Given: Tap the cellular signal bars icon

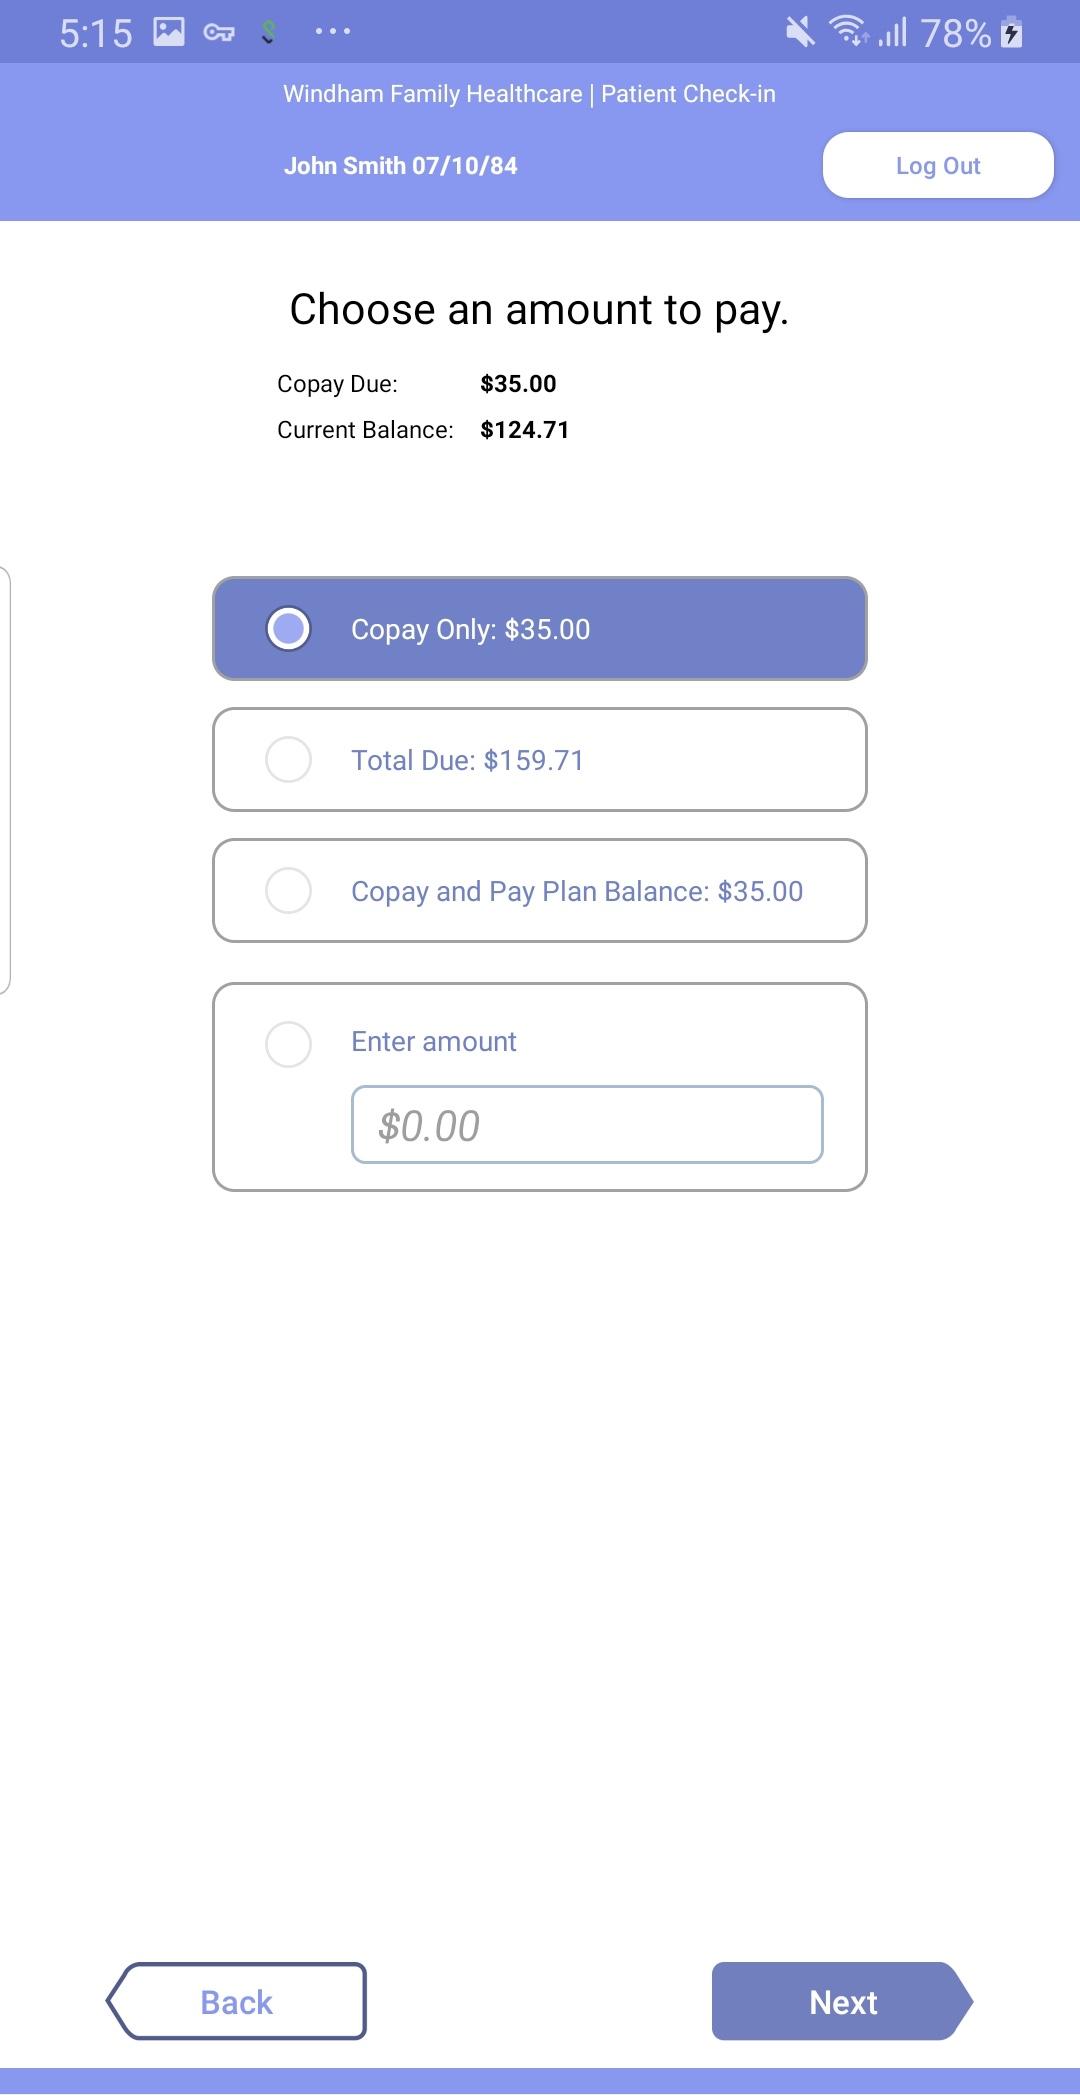Looking at the screenshot, I should (892, 32).
